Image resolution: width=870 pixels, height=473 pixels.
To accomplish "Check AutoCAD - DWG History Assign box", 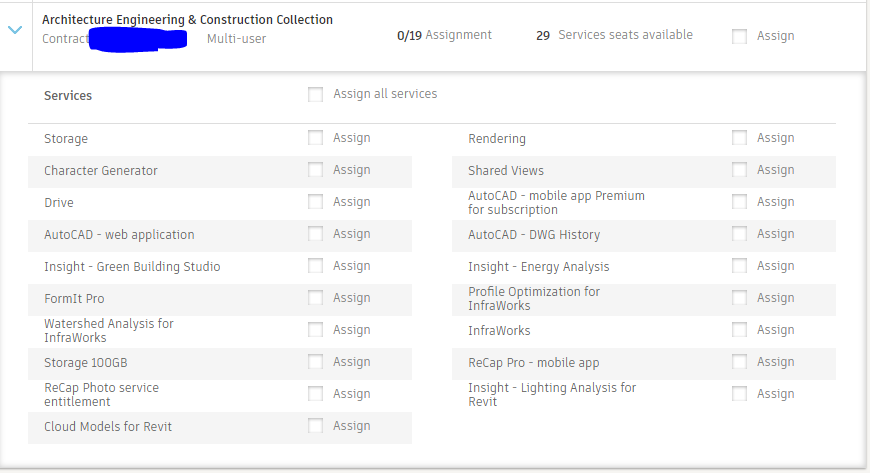I will [x=739, y=234].
